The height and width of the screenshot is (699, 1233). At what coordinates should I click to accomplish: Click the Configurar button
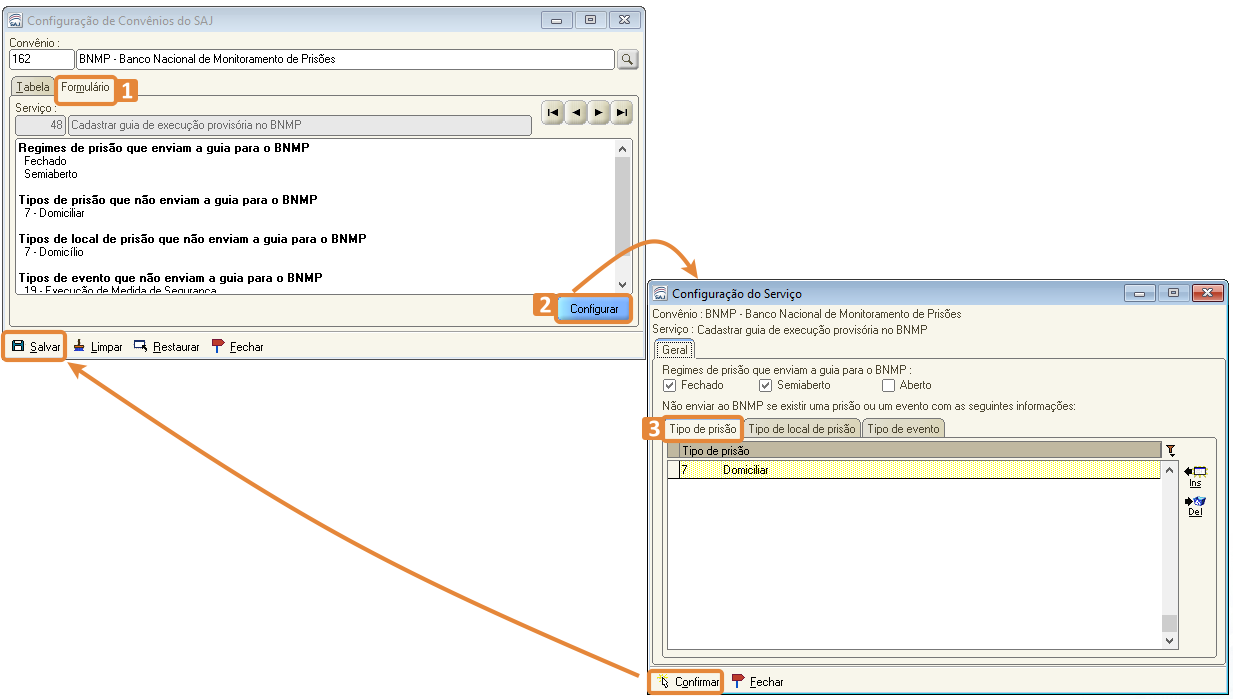(x=594, y=309)
